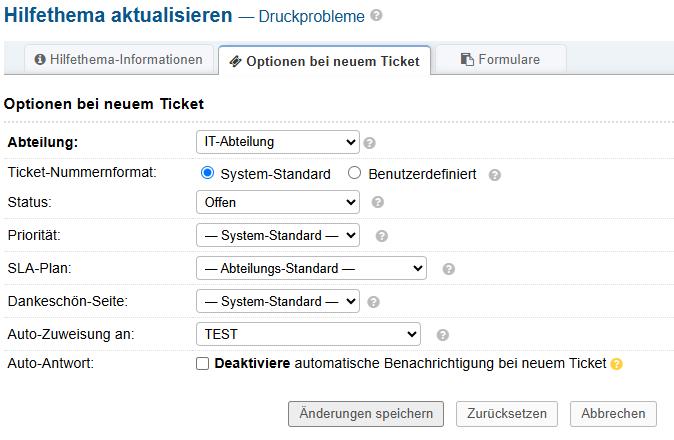Image resolution: width=674 pixels, height=440 pixels.
Task: Click help icon beside SLA-Plan dropdown
Action: pos(449,269)
